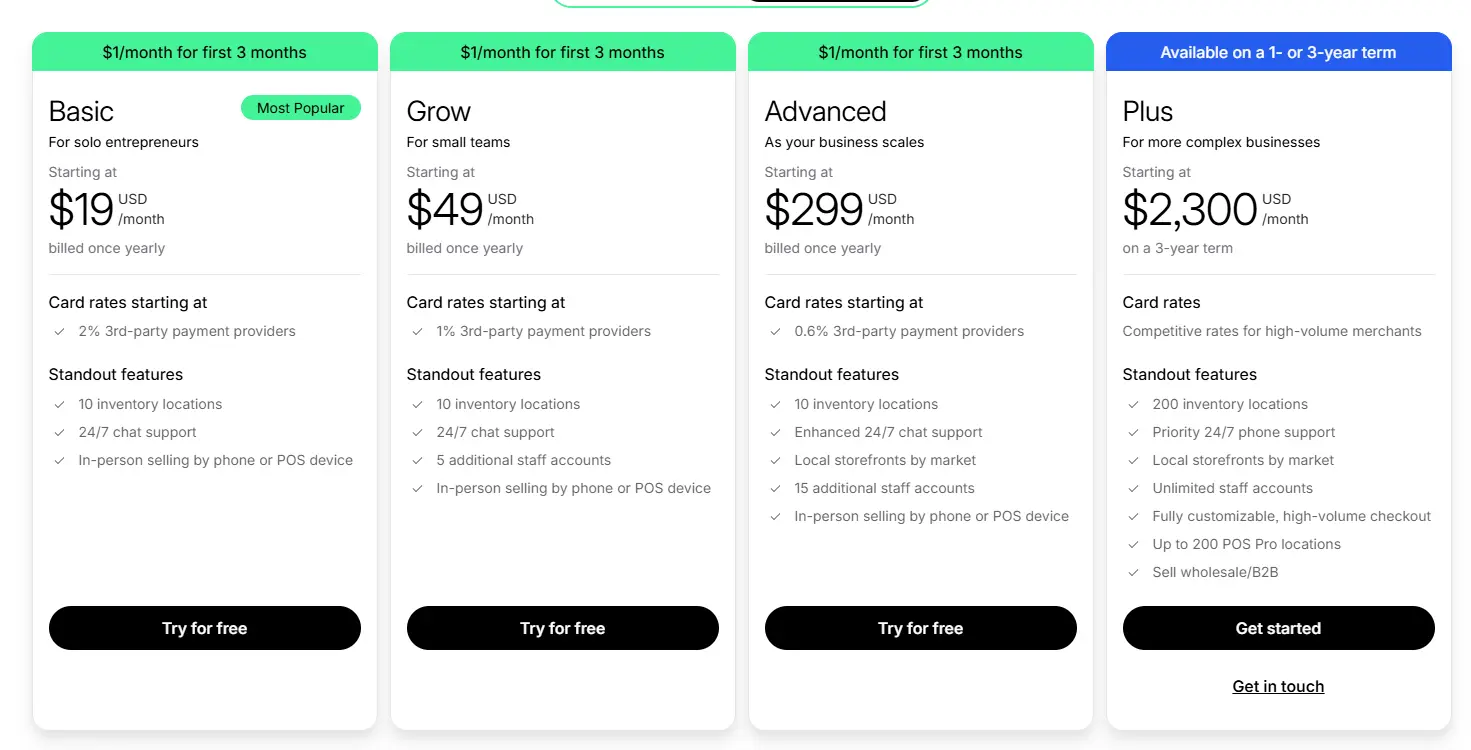Click the checkmark beside "Enhanced 24/7 chat support"

(x=776, y=432)
